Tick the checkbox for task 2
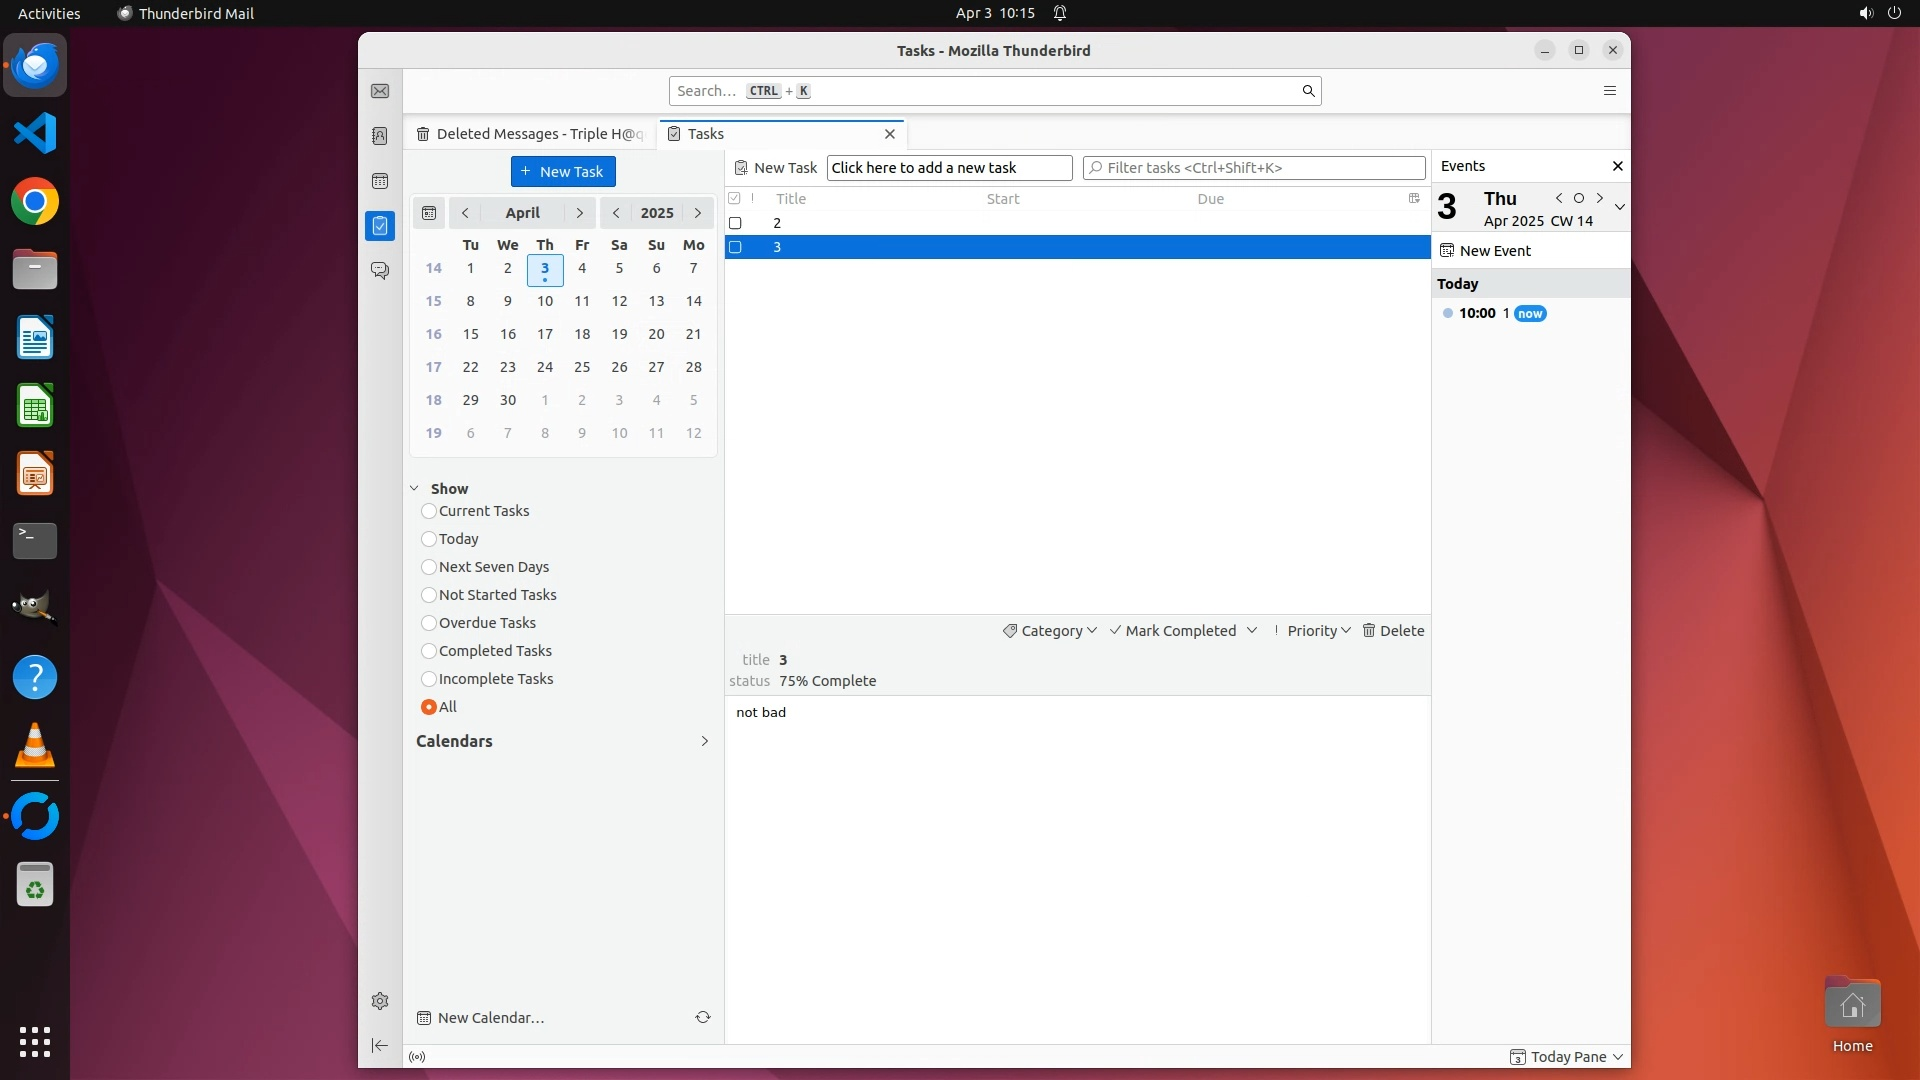This screenshot has width=1920, height=1080. (x=735, y=223)
